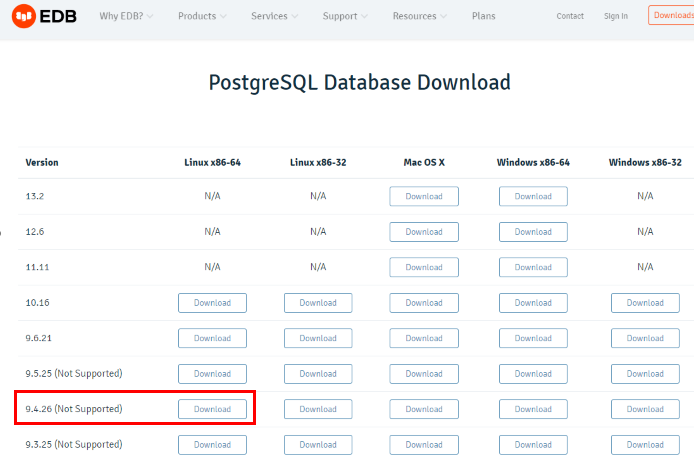Click the PostgreSQL Database Download heading
This screenshot has width=694, height=468.
tap(359, 83)
